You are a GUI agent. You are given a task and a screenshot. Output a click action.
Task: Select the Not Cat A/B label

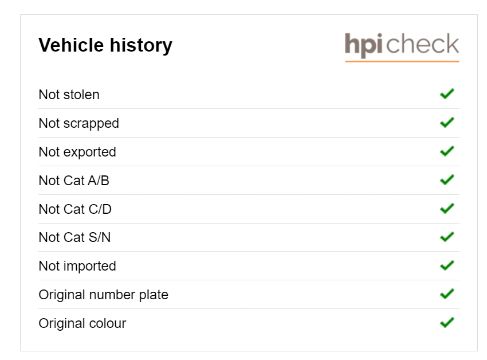(74, 181)
